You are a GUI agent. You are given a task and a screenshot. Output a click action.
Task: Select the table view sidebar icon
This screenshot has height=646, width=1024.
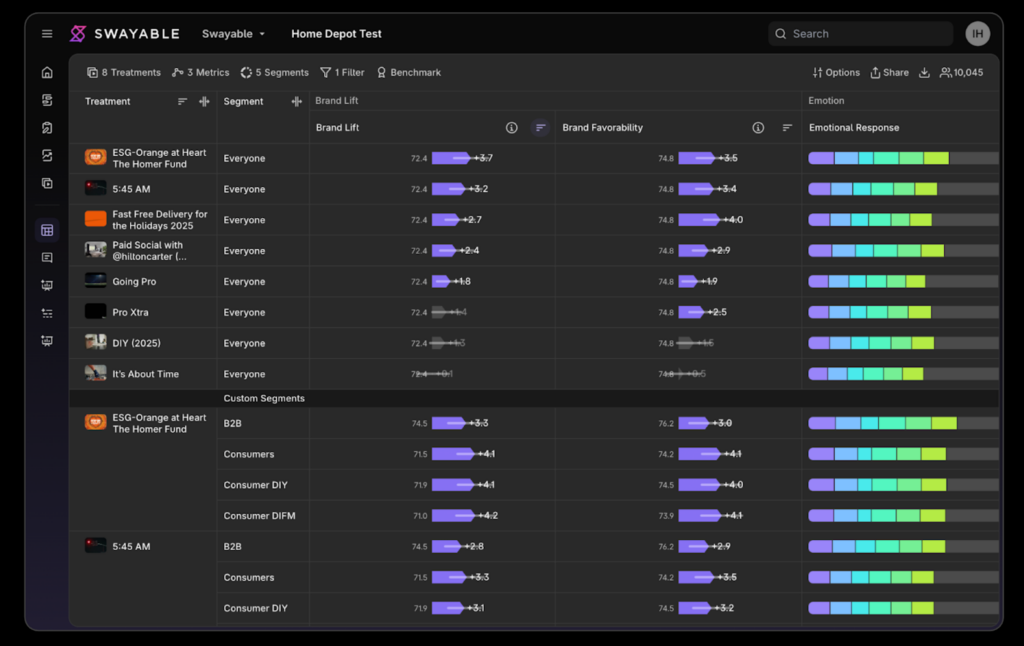47,230
